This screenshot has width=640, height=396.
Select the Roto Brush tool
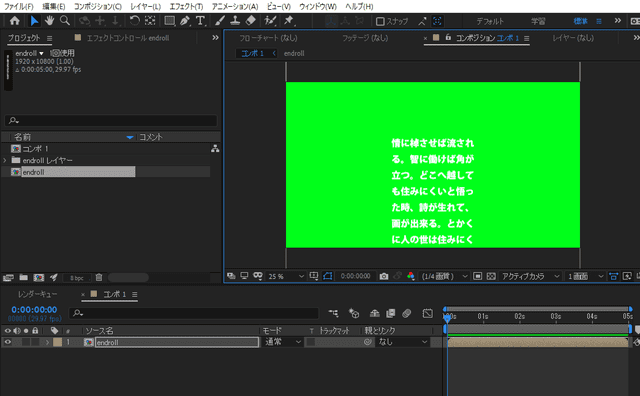pos(270,20)
